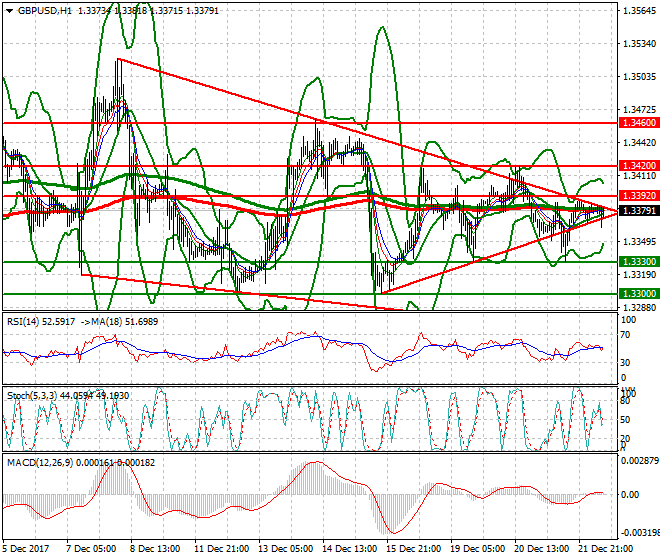660x560 pixels.
Task: Click the 1.32880 price scale value
Action: (x=639, y=307)
